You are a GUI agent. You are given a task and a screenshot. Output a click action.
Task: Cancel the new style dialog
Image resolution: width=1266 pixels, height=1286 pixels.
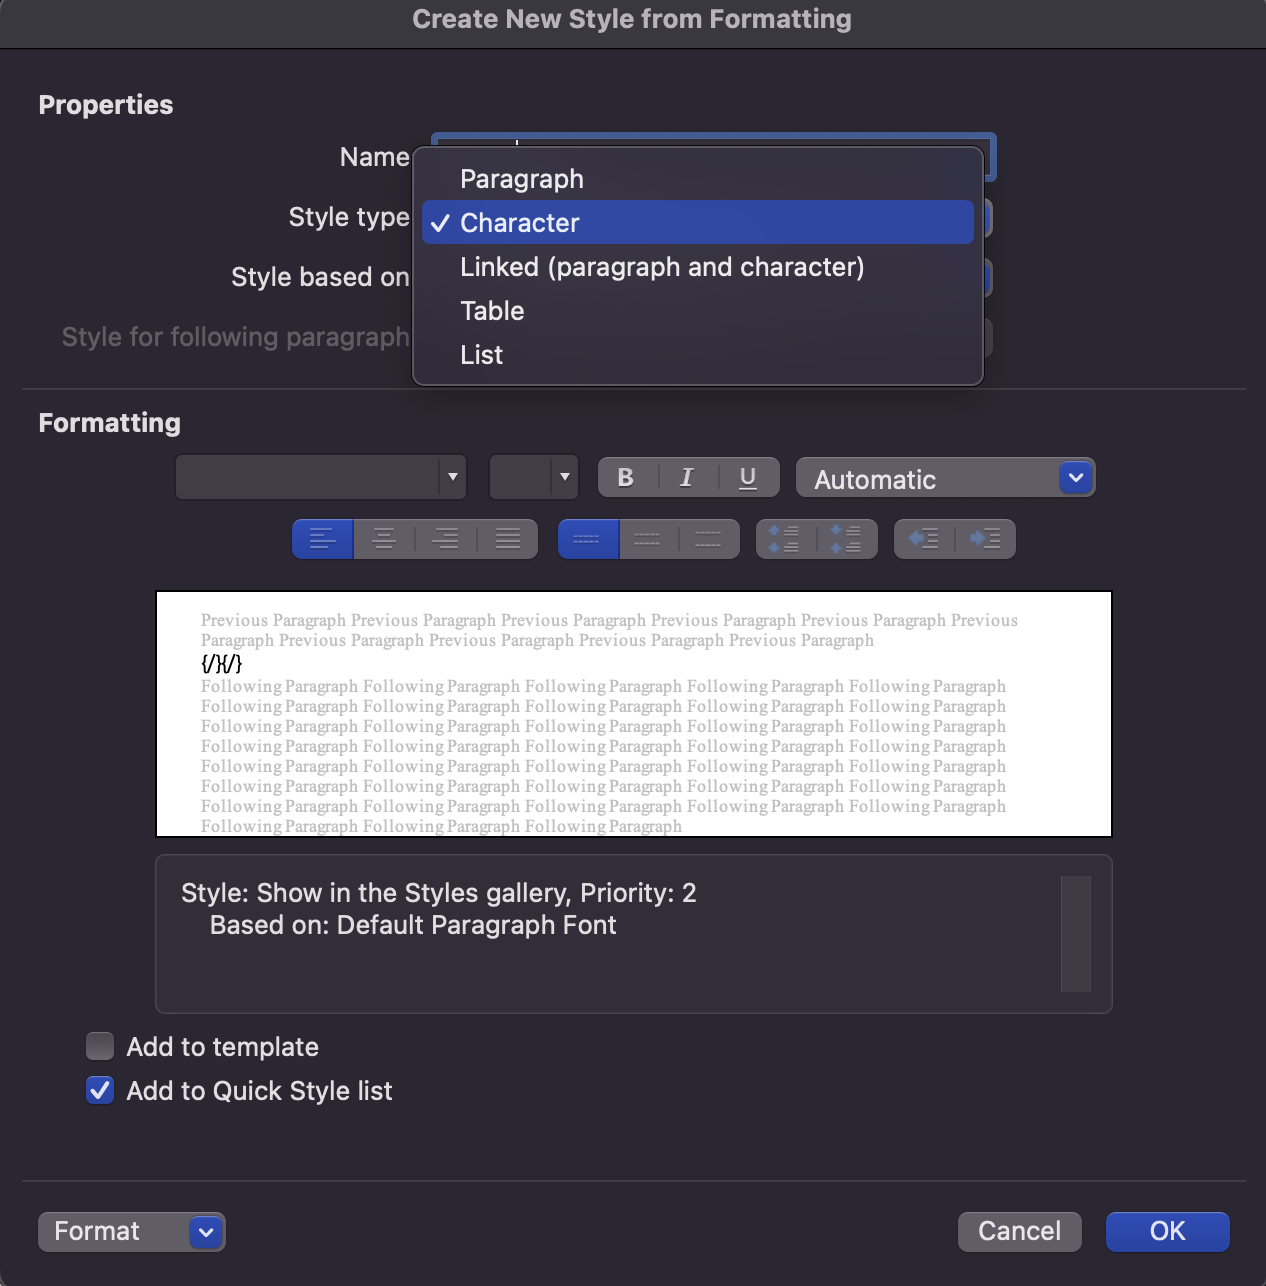[x=1018, y=1231]
